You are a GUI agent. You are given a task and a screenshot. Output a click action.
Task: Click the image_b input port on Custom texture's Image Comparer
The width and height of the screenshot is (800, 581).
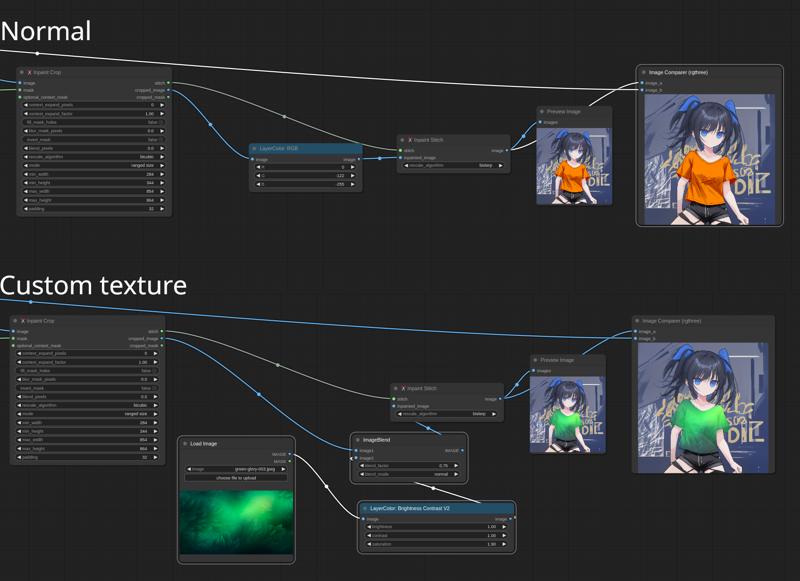[x=636, y=338]
